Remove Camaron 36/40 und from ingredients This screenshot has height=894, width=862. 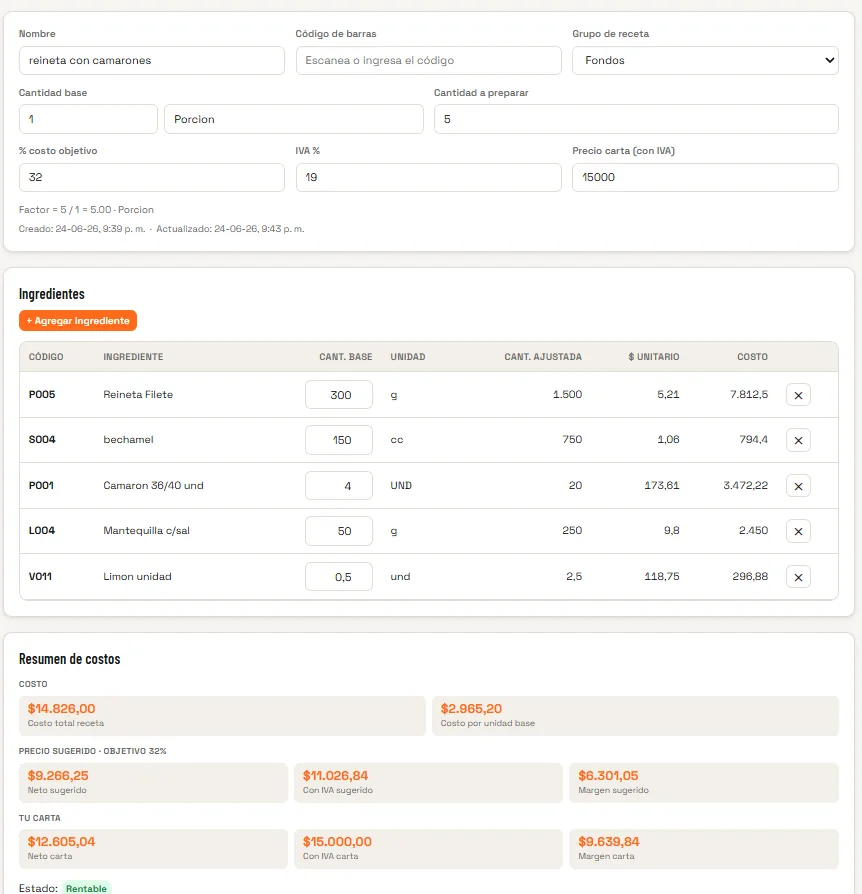pos(798,486)
